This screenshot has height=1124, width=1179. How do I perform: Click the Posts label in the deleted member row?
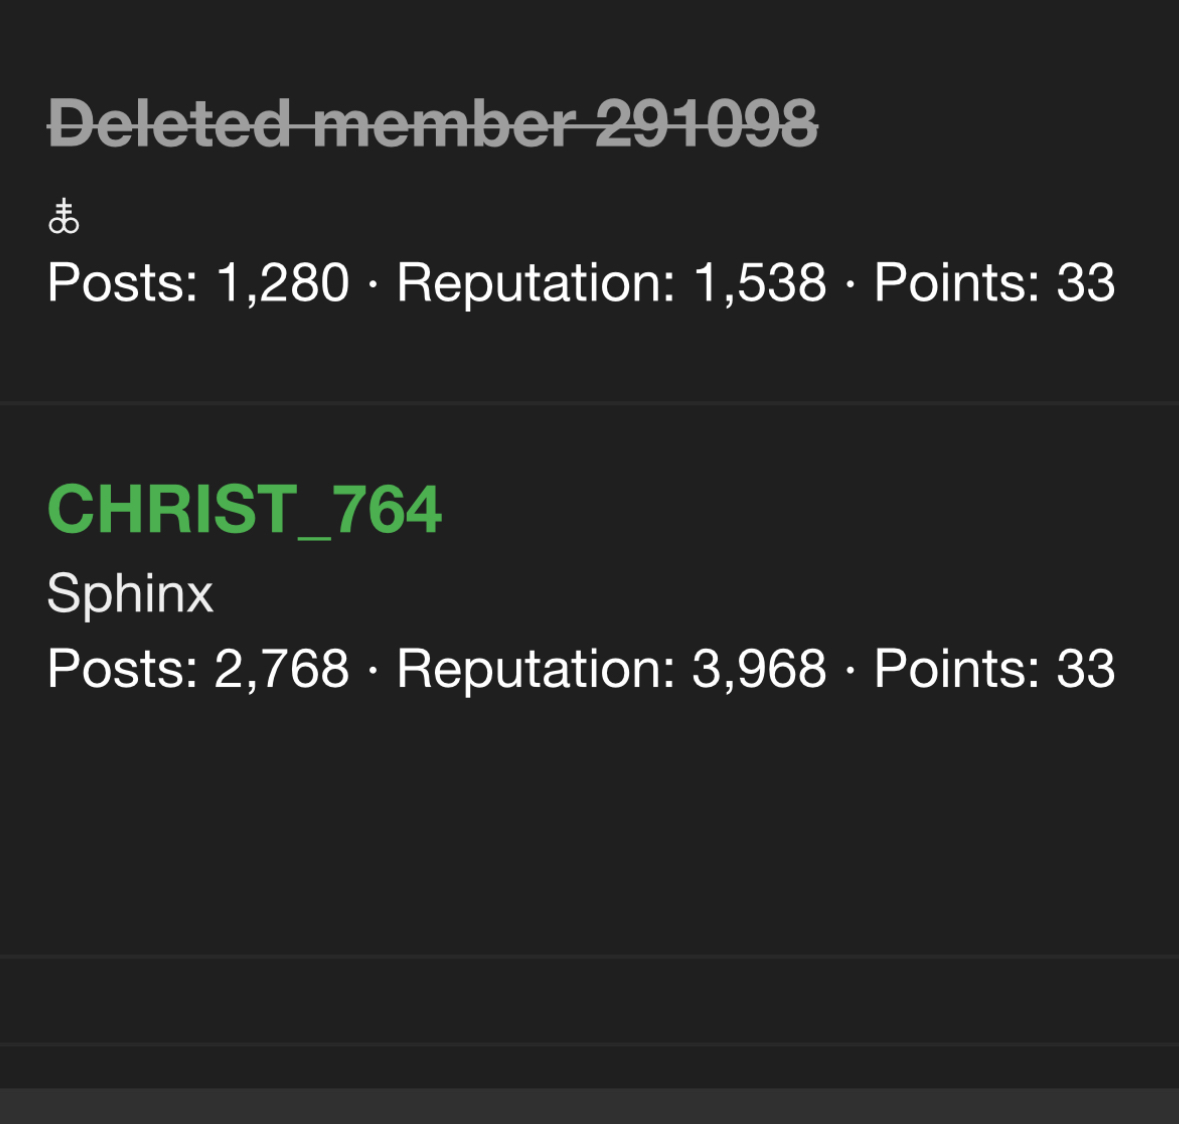(122, 283)
